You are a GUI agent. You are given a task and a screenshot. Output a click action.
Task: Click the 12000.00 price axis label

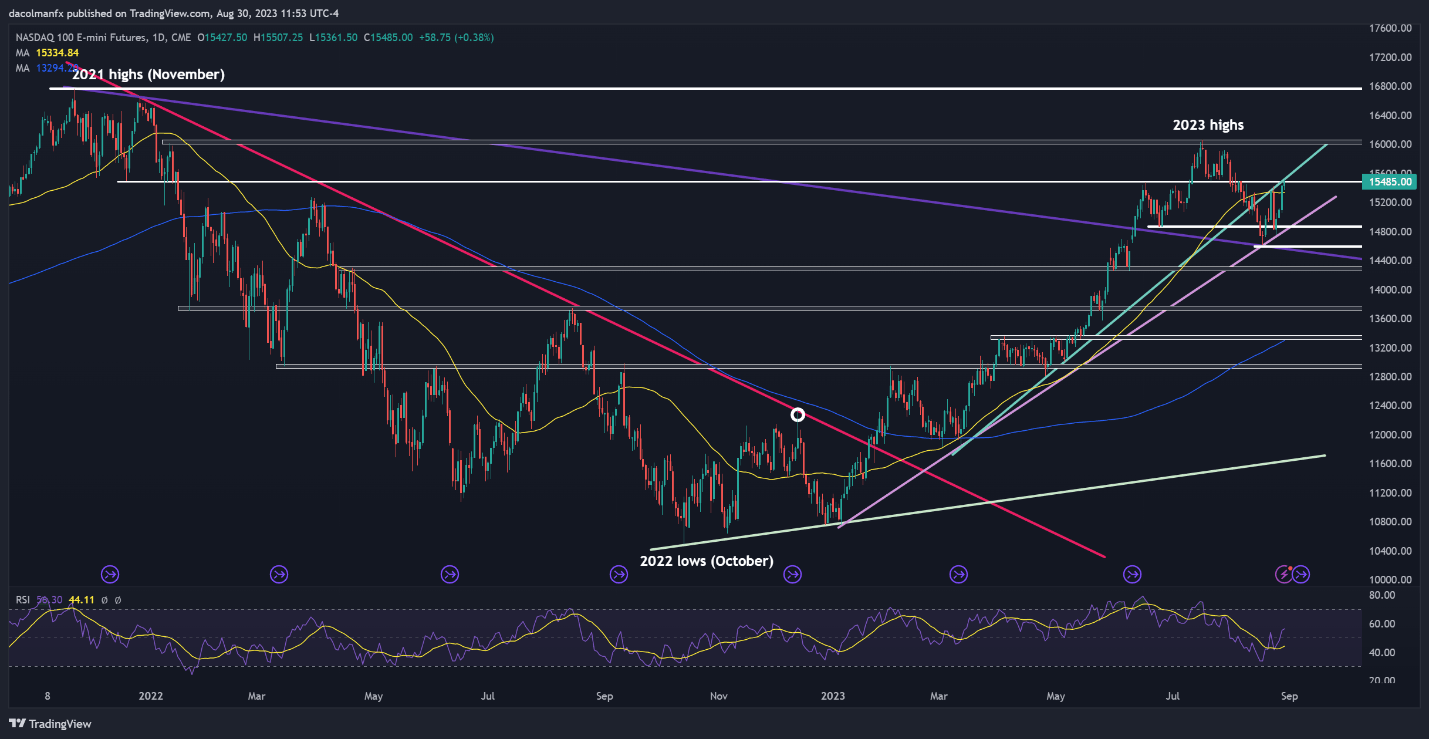pos(1391,435)
